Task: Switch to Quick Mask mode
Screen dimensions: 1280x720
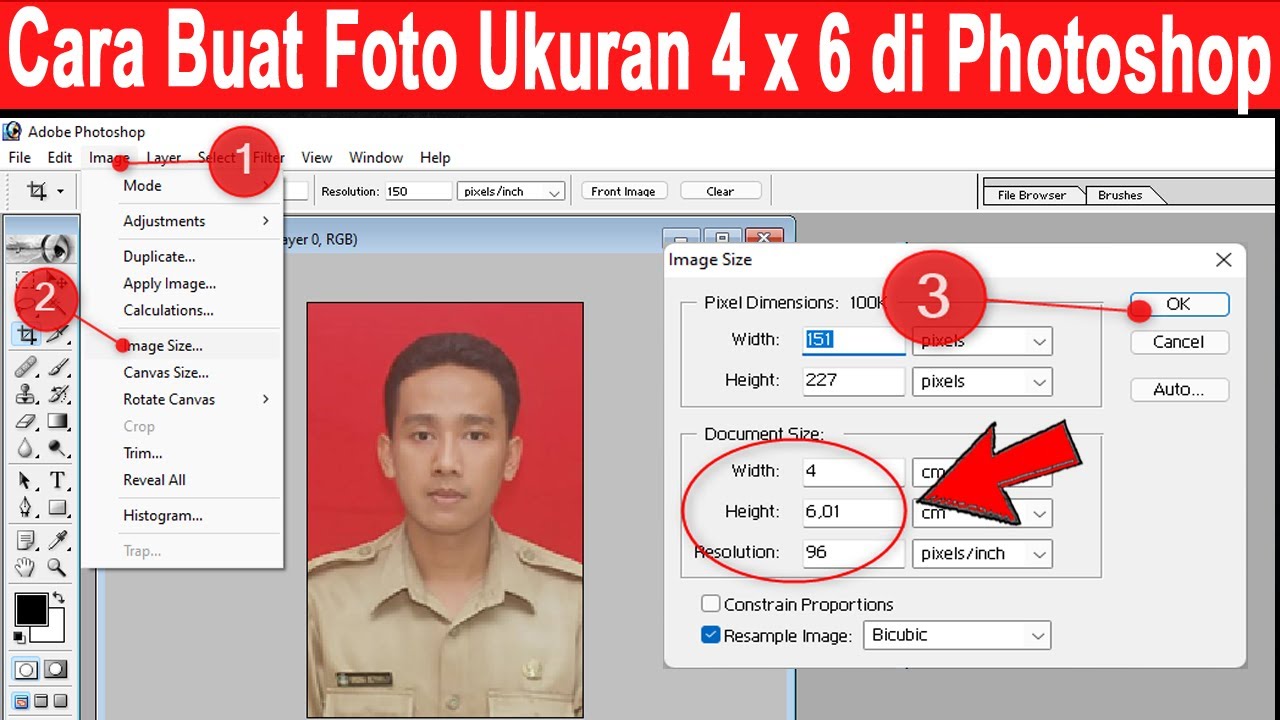Action: point(56,669)
